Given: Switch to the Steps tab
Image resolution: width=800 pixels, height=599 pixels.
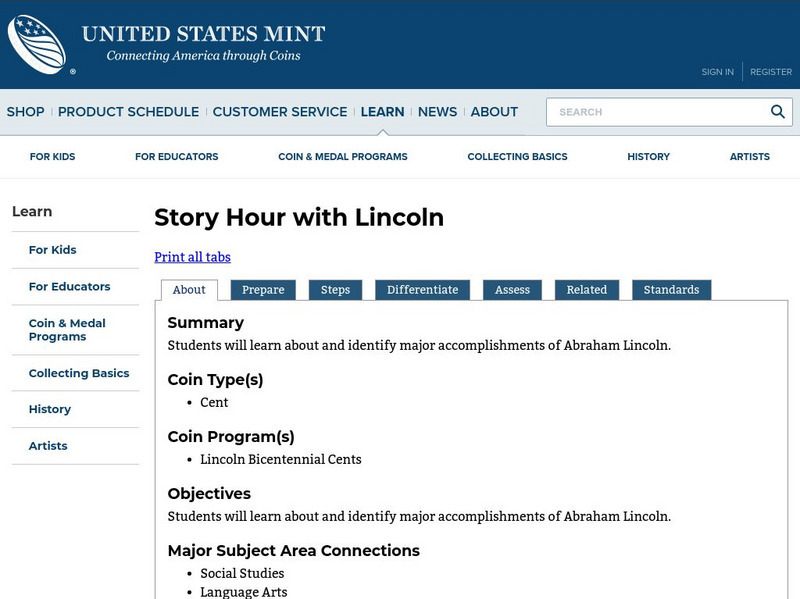Looking at the screenshot, I should [336, 289].
